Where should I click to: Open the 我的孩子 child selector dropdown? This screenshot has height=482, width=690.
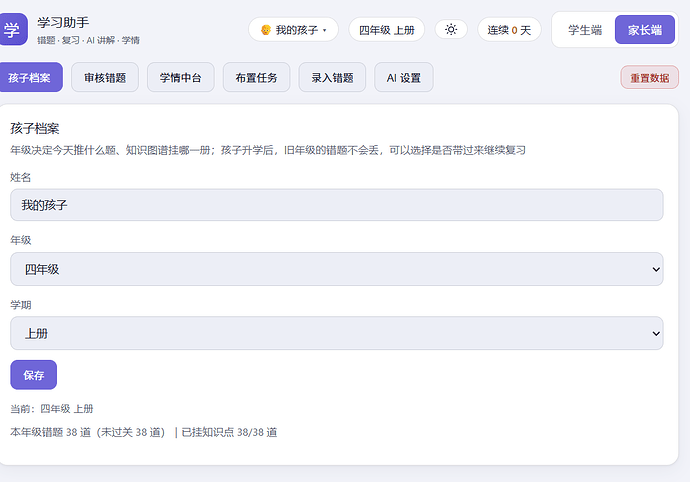pos(293,29)
